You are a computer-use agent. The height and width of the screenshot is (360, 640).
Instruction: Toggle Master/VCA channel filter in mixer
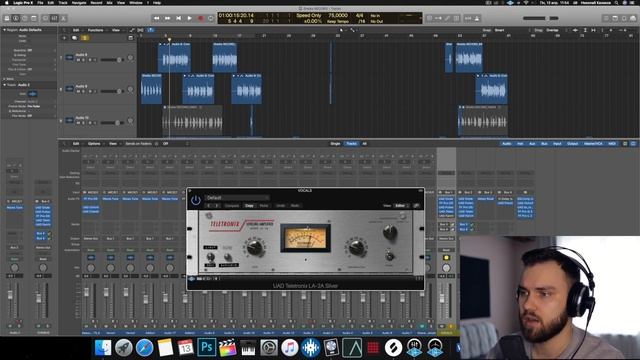tap(593, 144)
